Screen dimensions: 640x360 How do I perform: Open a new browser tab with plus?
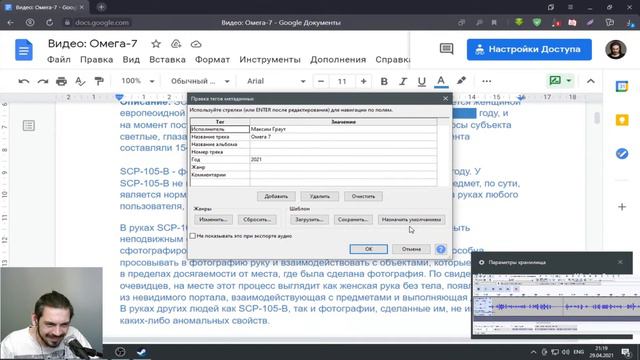pyautogui.click(x=101, y=7)
